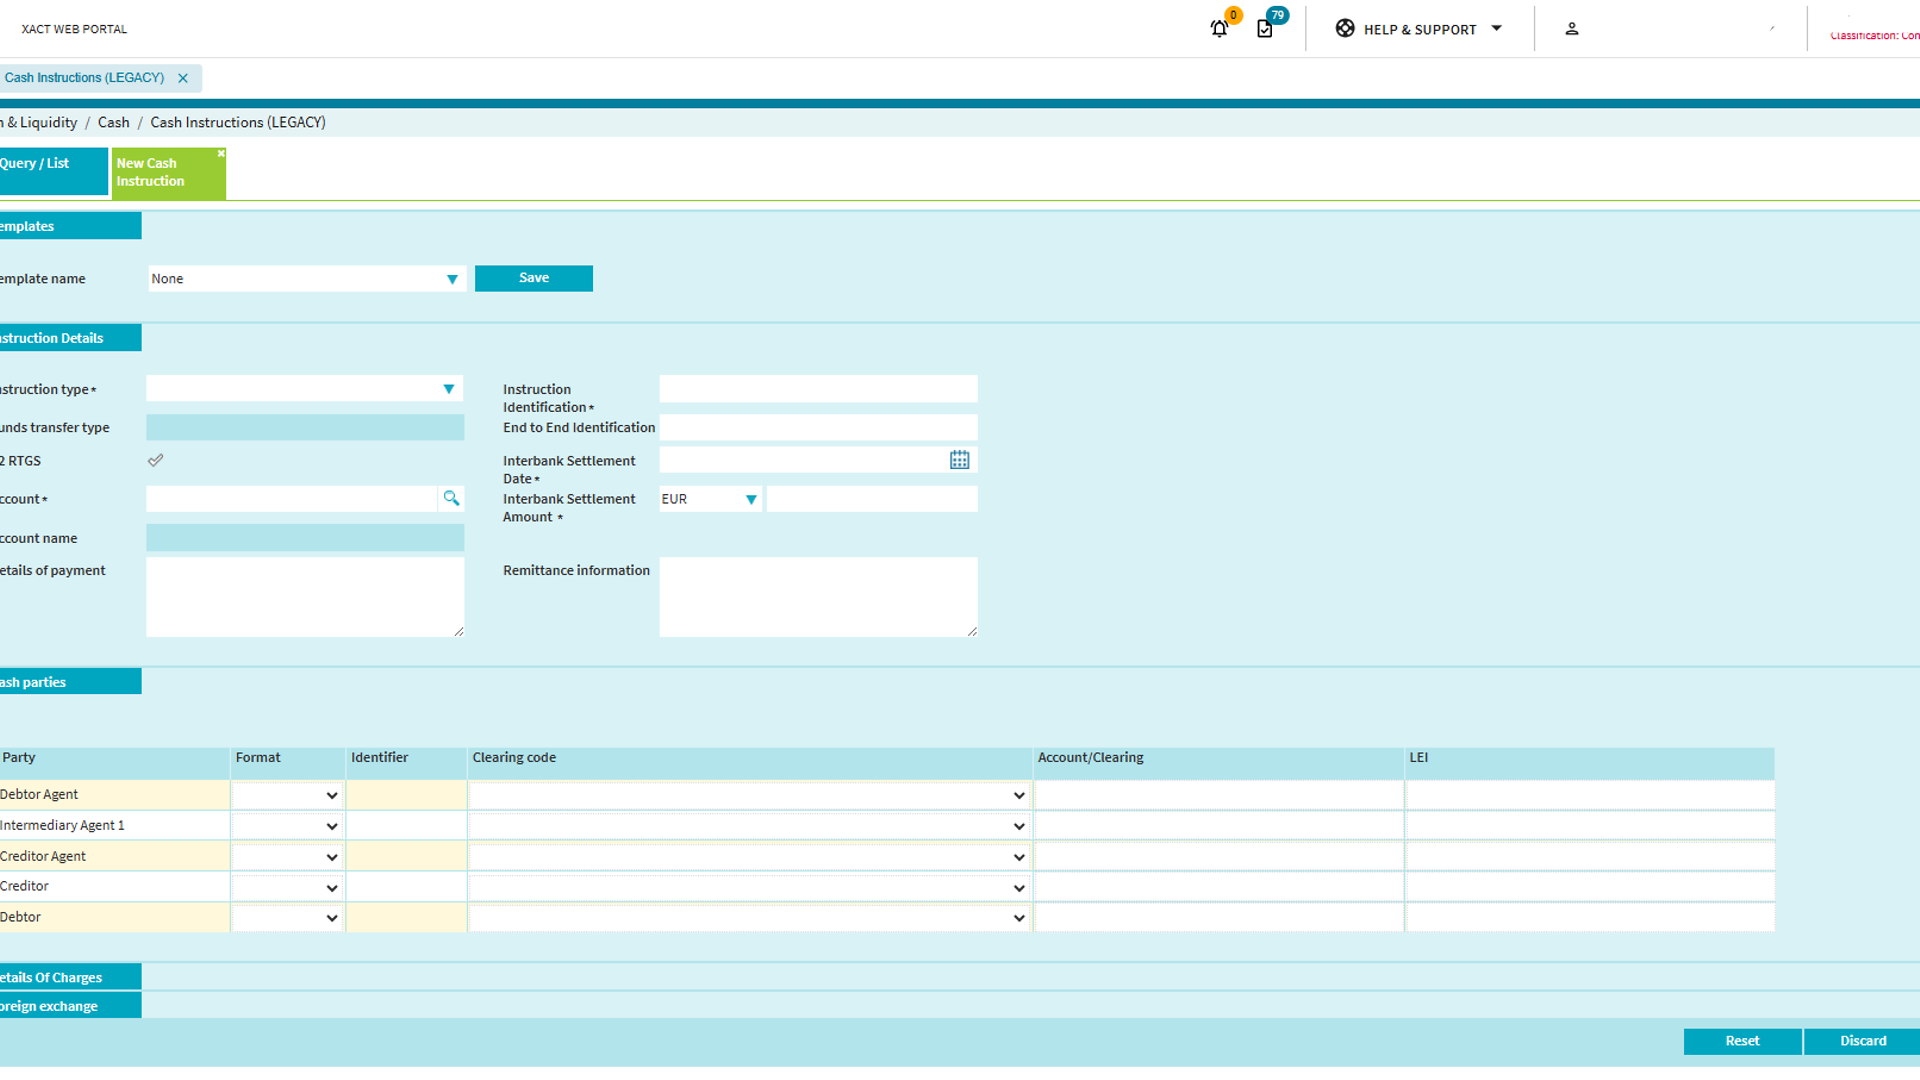Open the EUR currency dropdown
Viewport: 1920px width, 1080px height.
click(x=750, y=499)
